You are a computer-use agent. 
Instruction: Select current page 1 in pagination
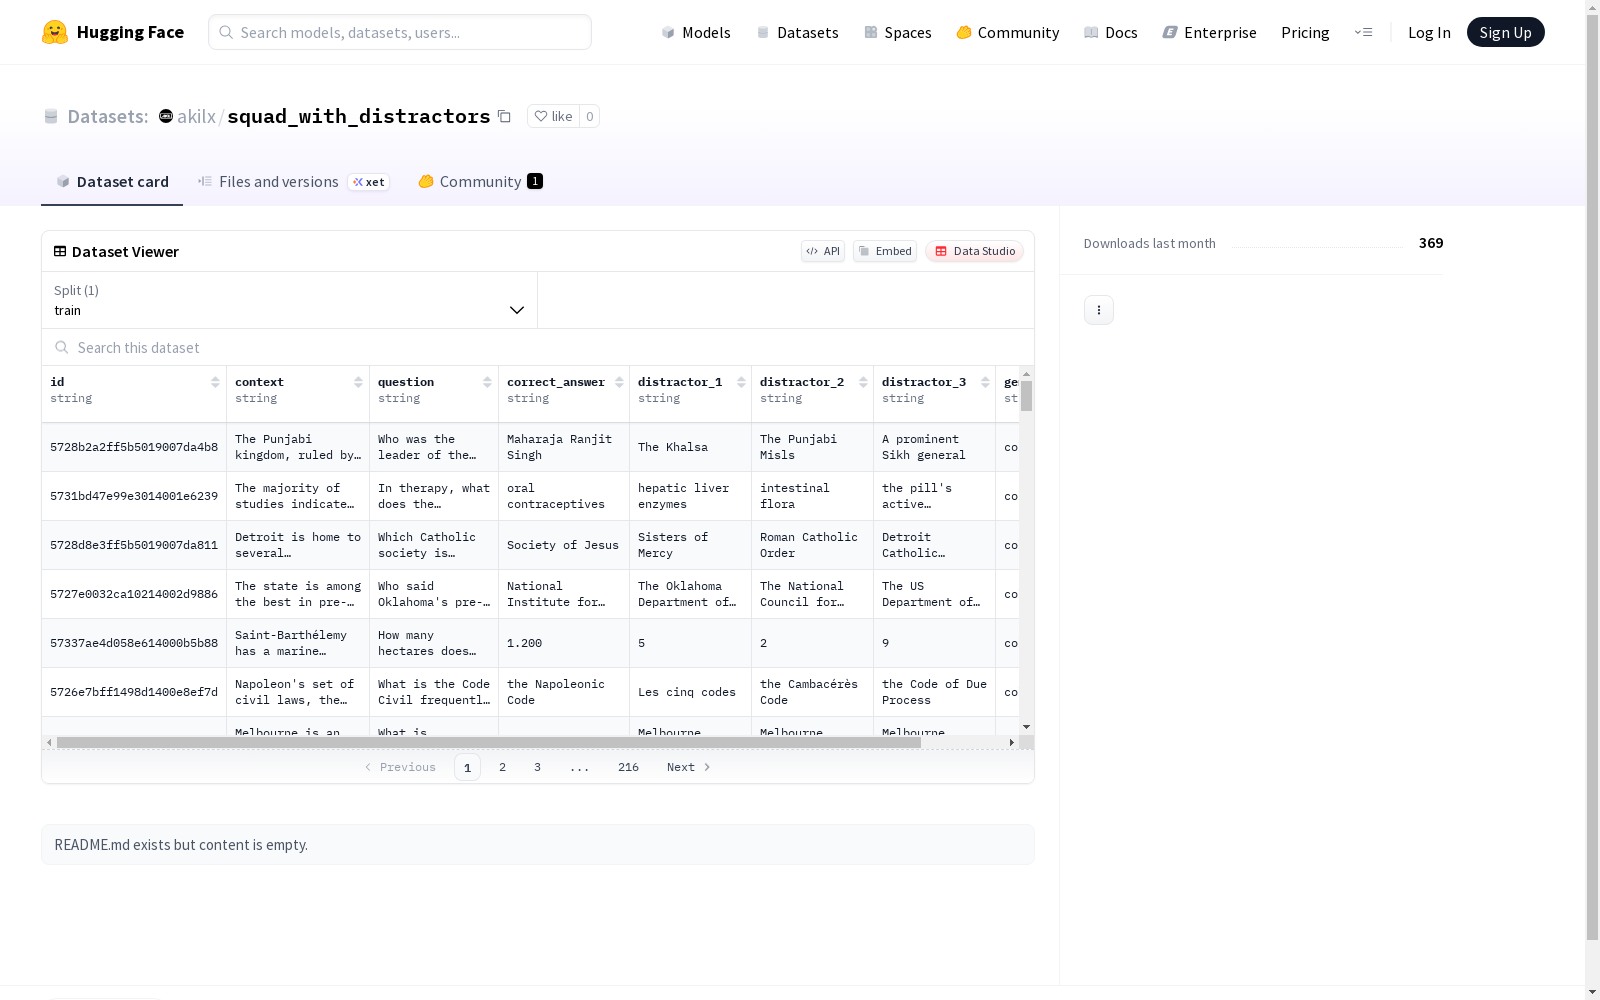[x=467, y=767]
